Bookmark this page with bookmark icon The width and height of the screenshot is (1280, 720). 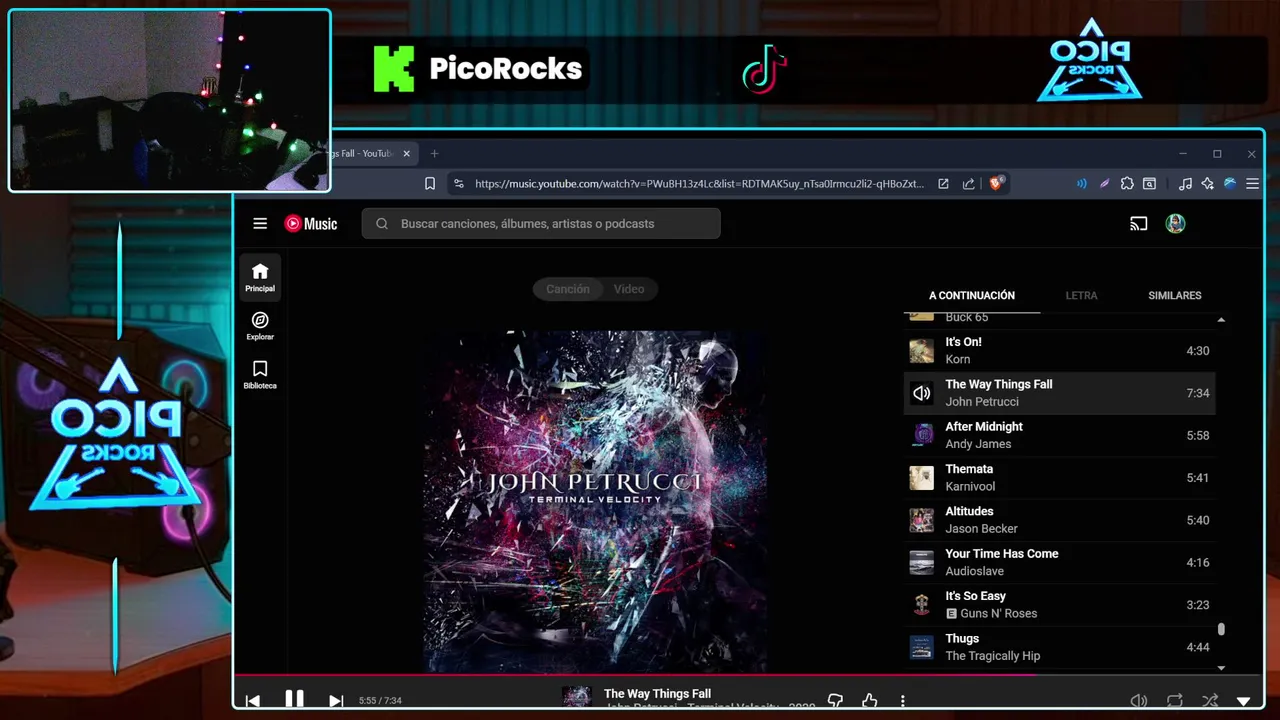pos(430,183)
